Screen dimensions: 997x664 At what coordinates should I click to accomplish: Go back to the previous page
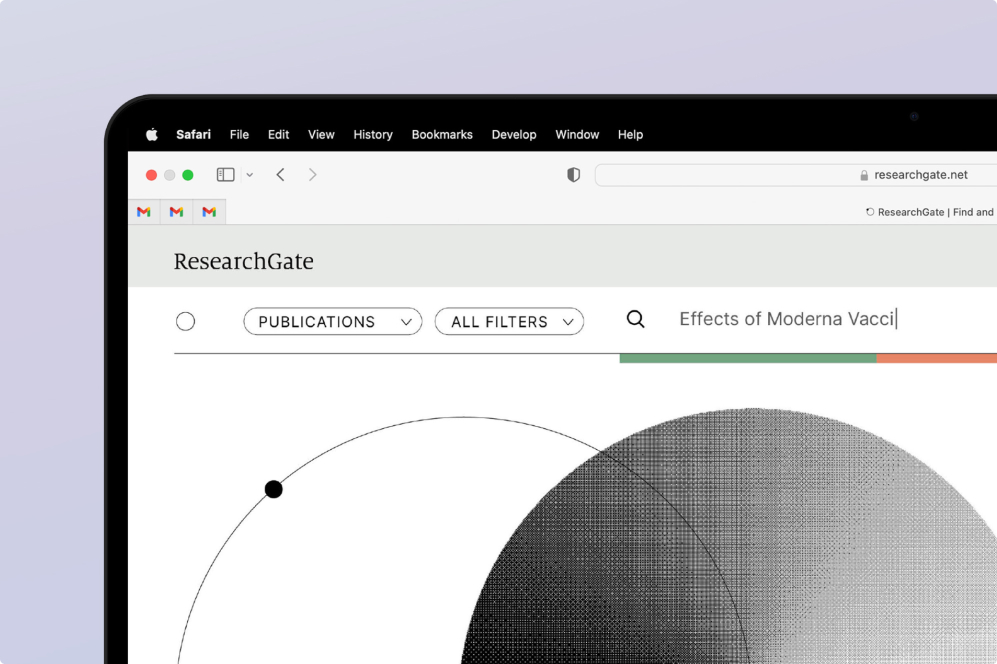280,174
